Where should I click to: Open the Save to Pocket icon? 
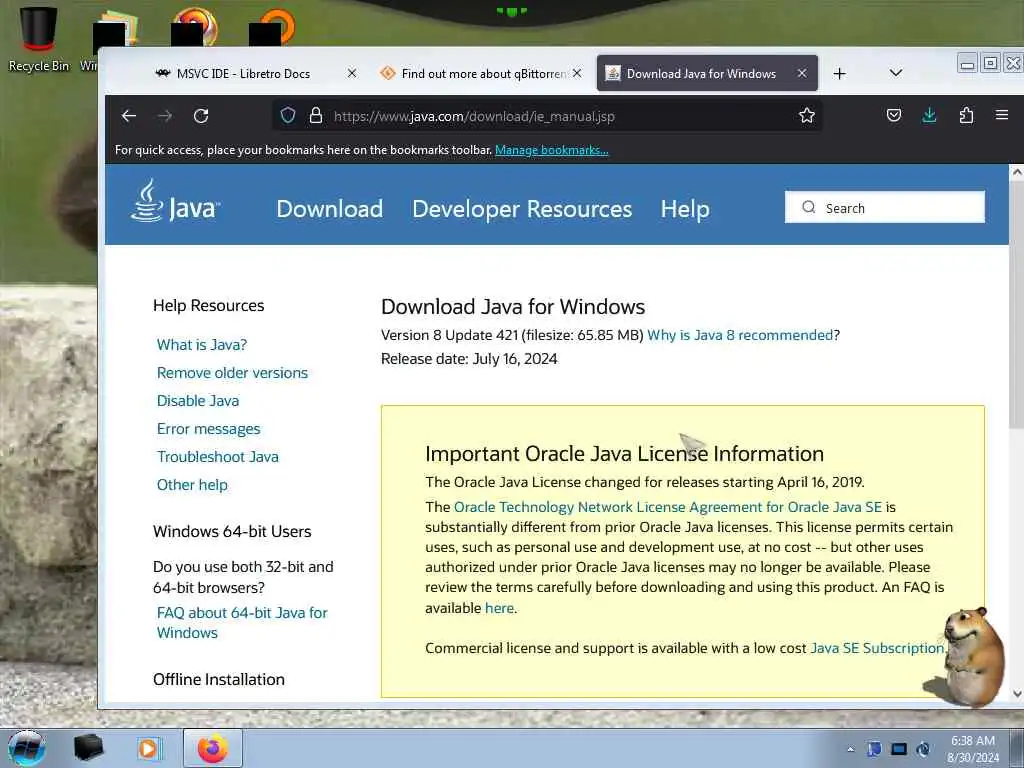[894, 116]
